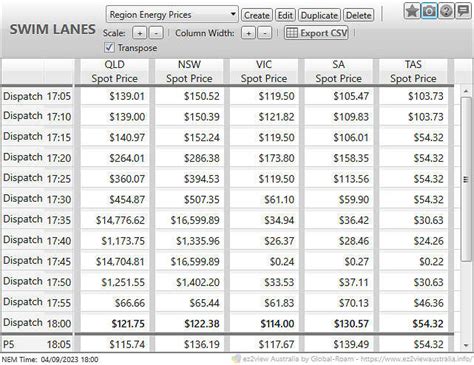
Task: Select the Dispatch 17:20 row label
Action: [37, 158]
